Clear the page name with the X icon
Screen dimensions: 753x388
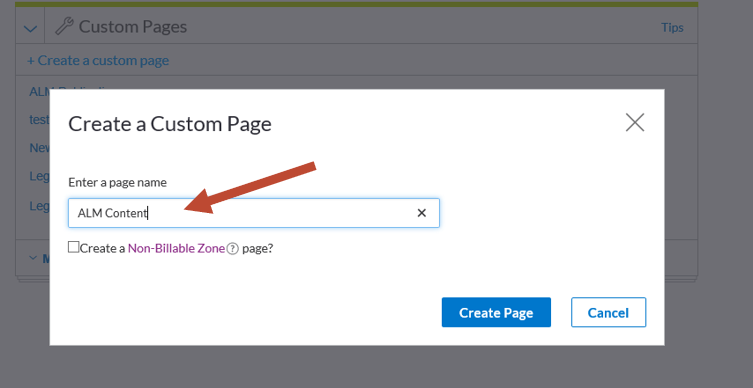pyautogui.click(x=422, y=213)
